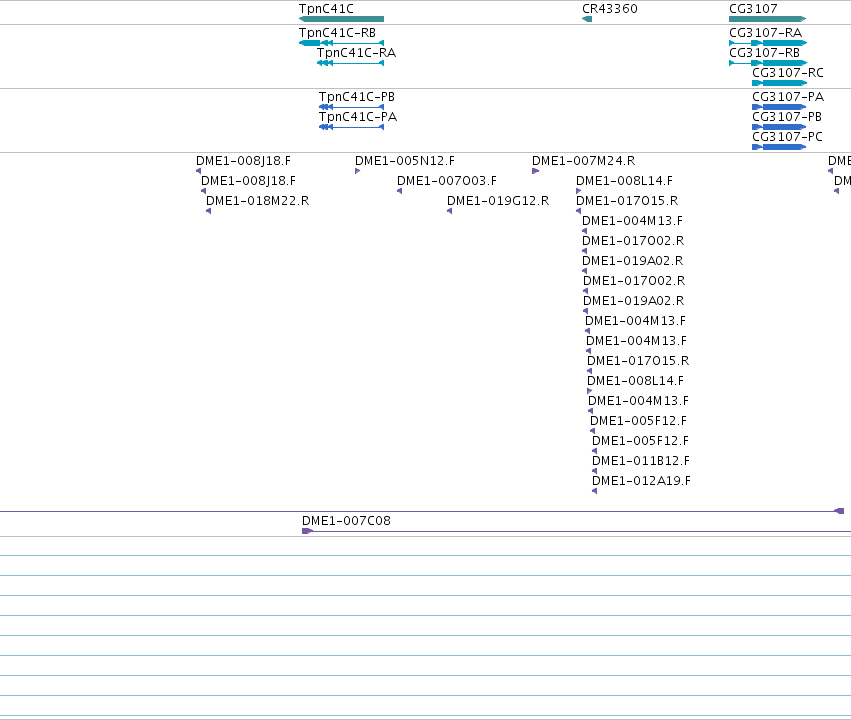Click the DME1-007M24.R feature label
The image size is (851, 720).
click(583, 161)
